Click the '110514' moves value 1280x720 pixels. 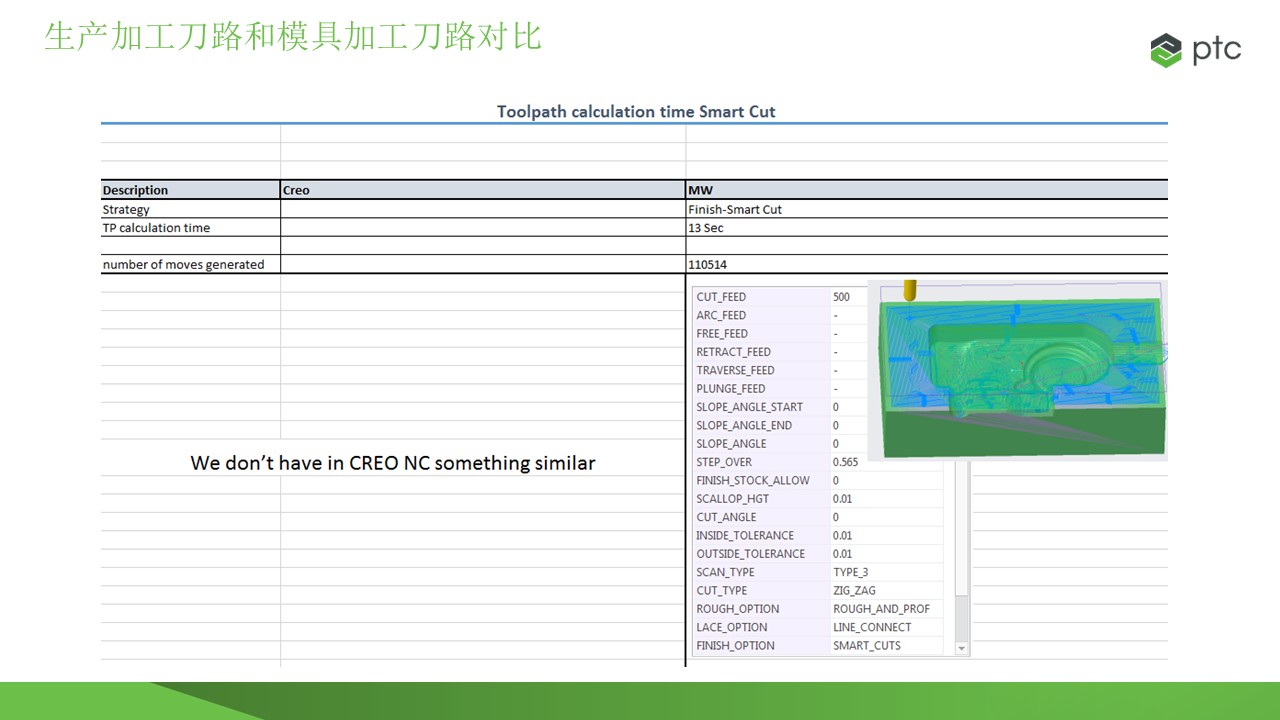[x=708, y=264]
